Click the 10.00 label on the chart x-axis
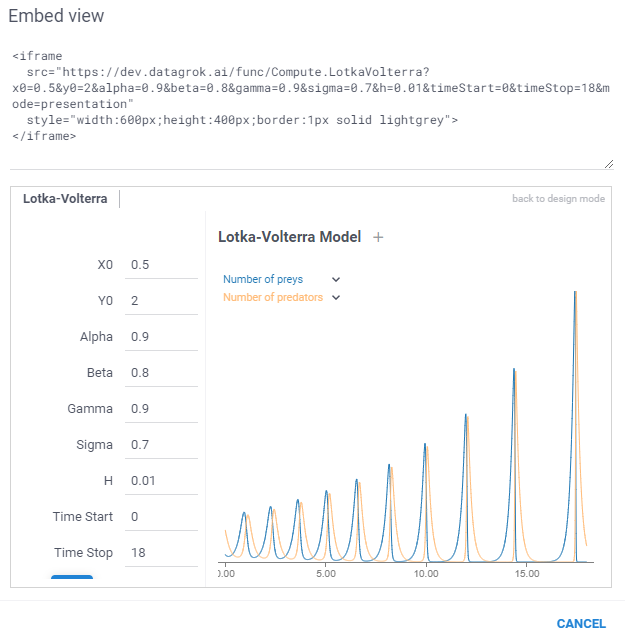This screenshot has width=625, height=643. 426,575
